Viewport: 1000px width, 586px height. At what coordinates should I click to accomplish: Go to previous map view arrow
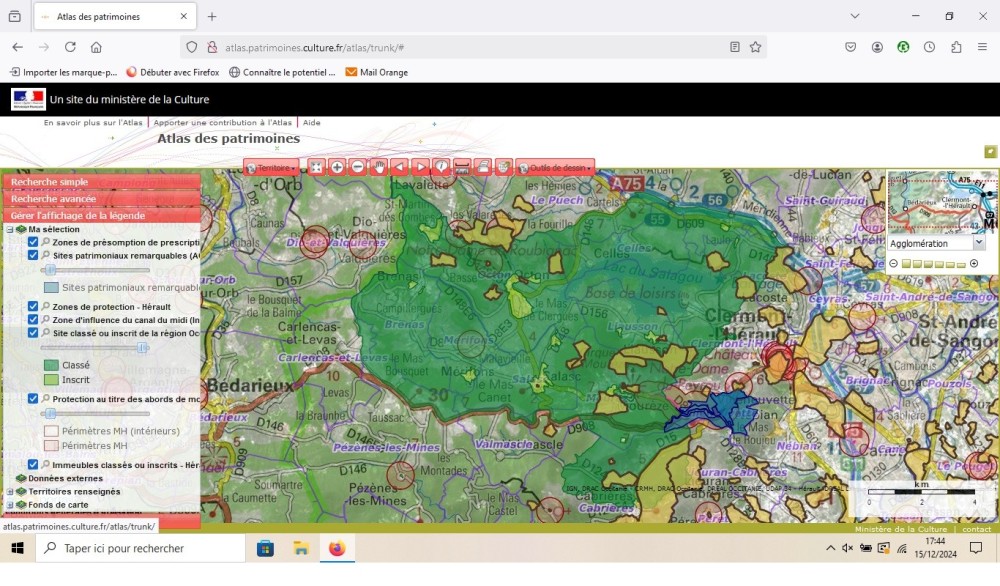pyautogui.click(x=400, y=167)
